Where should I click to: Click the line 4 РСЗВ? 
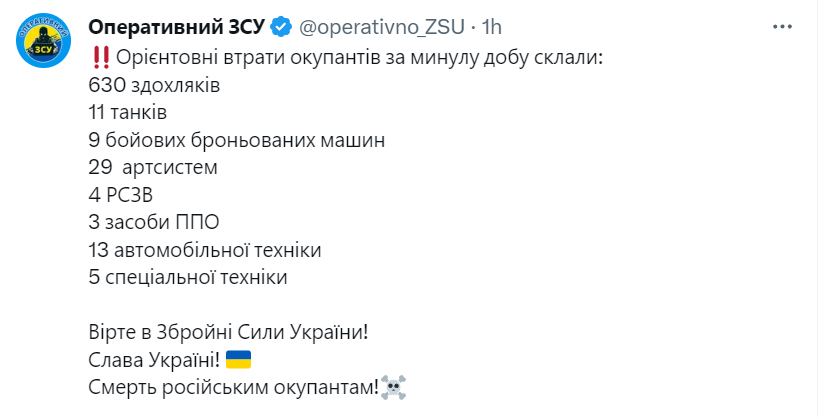[x=121, y=195]
